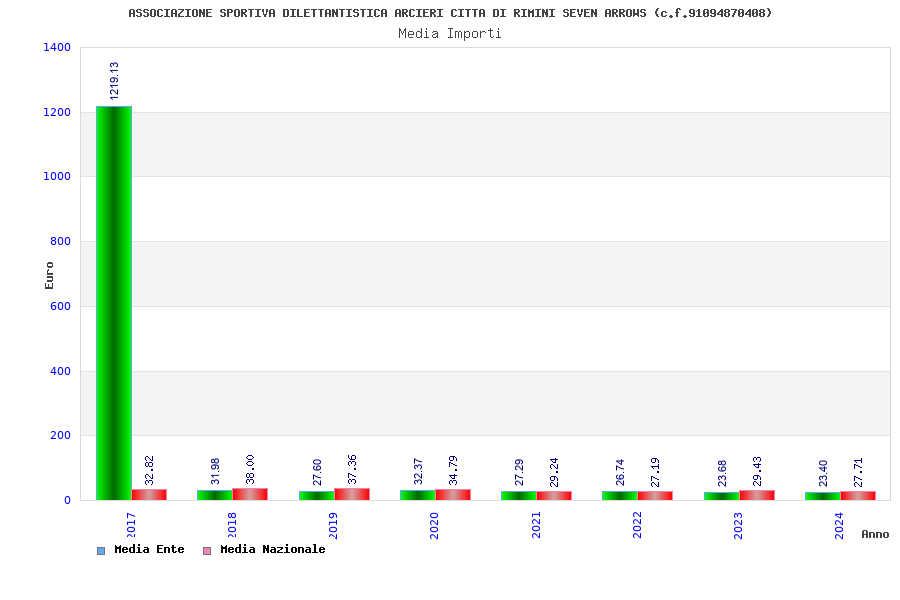
Task: Click the pink Media Nazionale legend swatch
Action: 207,551
